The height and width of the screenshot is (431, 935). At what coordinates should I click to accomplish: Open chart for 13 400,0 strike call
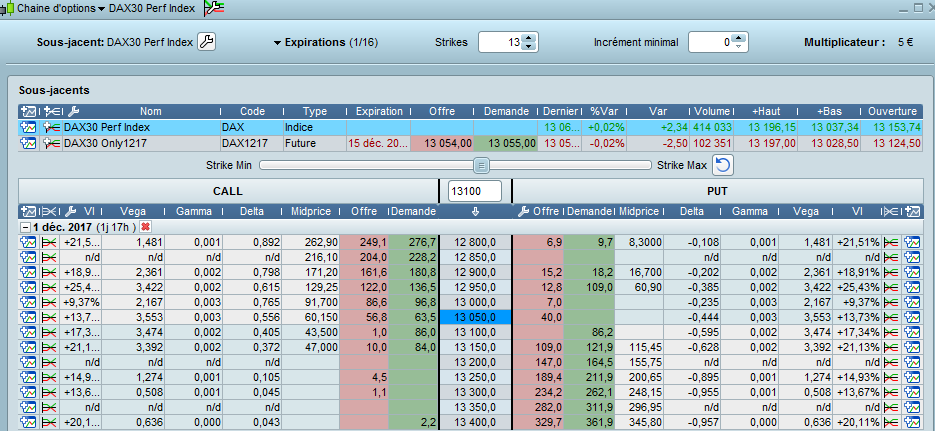(28, 422)
